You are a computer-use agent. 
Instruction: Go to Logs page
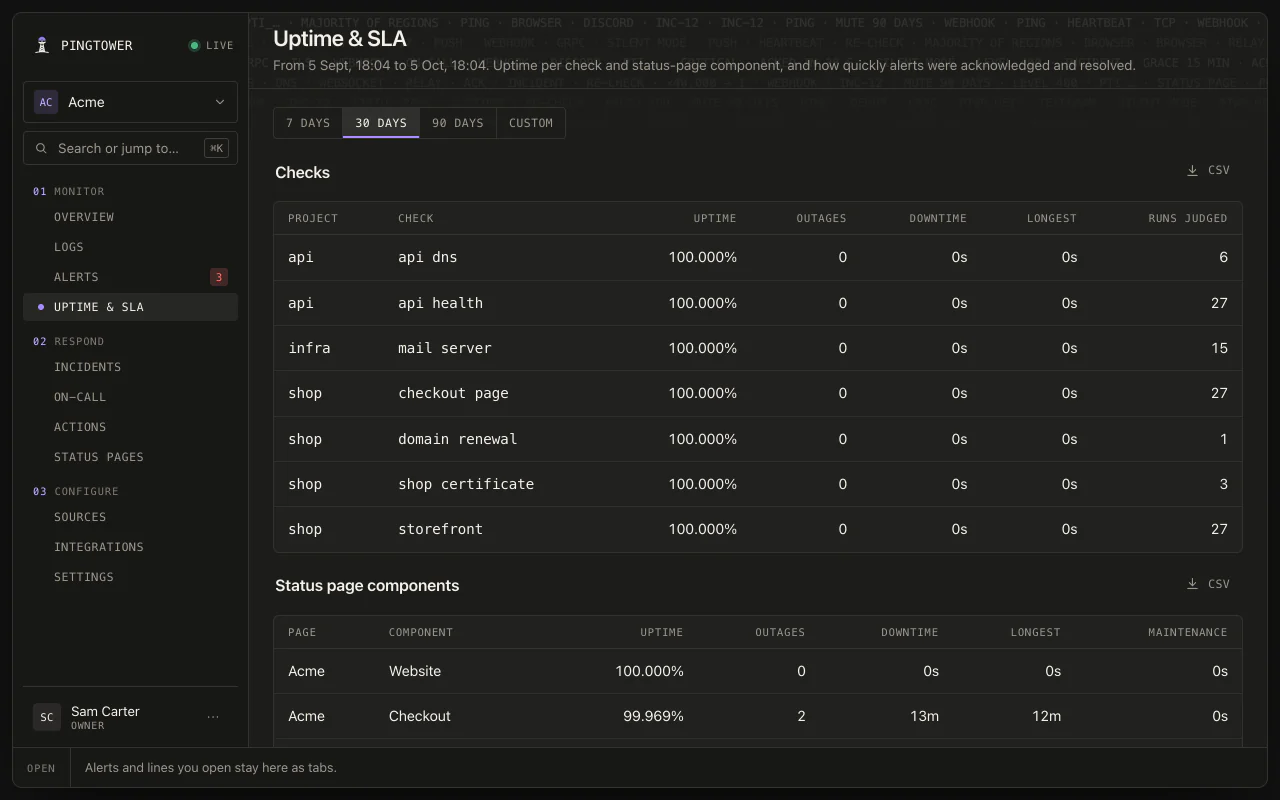130,247
